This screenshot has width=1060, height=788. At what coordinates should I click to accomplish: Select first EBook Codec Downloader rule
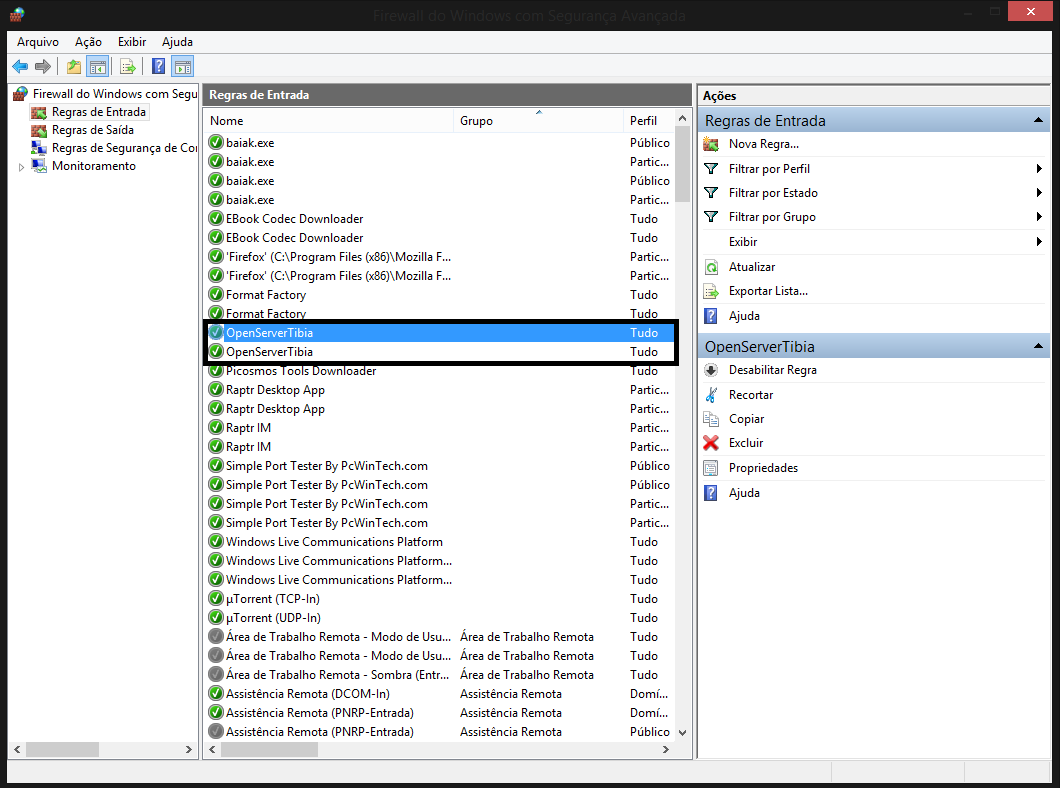click(x=441, y=219)
